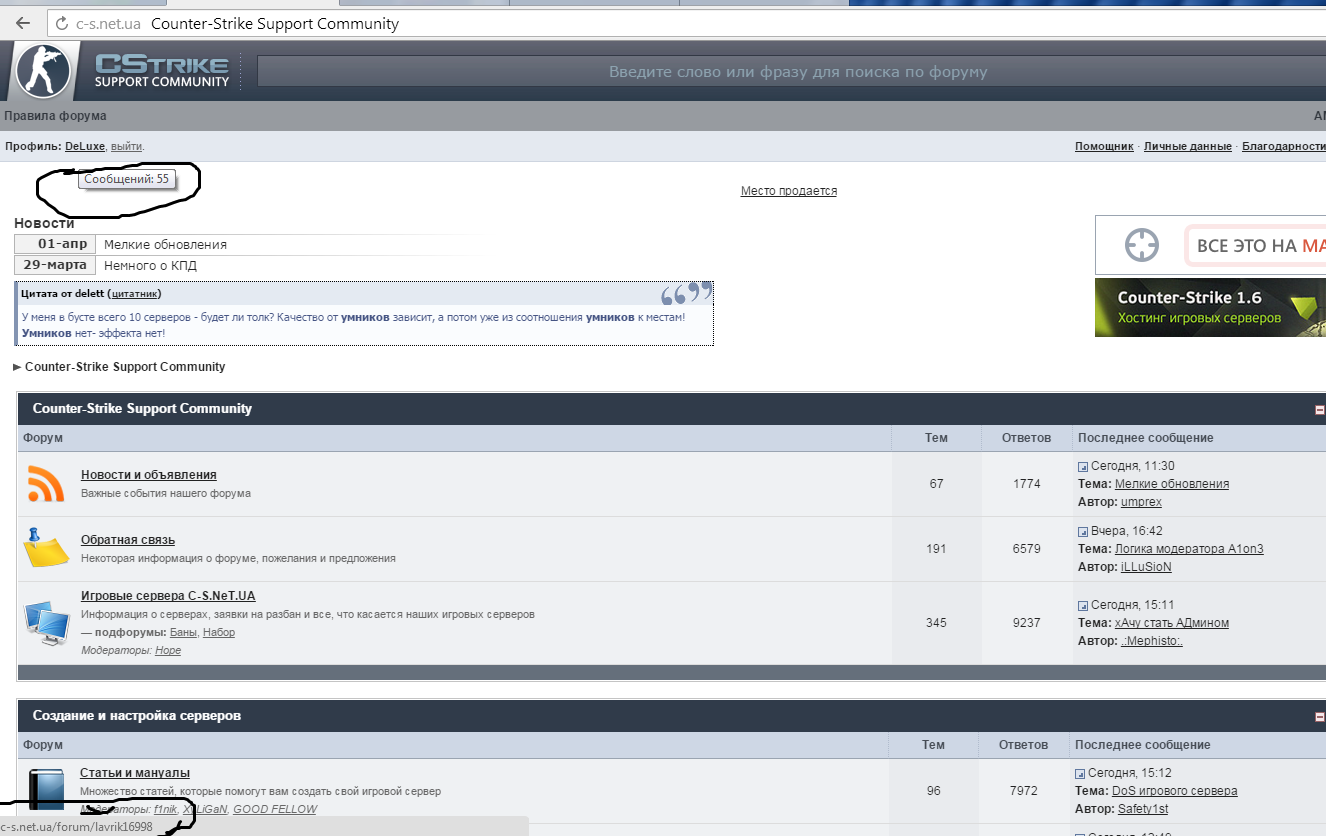Click topic count 345
Image resolution: width=1326 pixels, height=836 pixels.
click(x=936, y=623)
